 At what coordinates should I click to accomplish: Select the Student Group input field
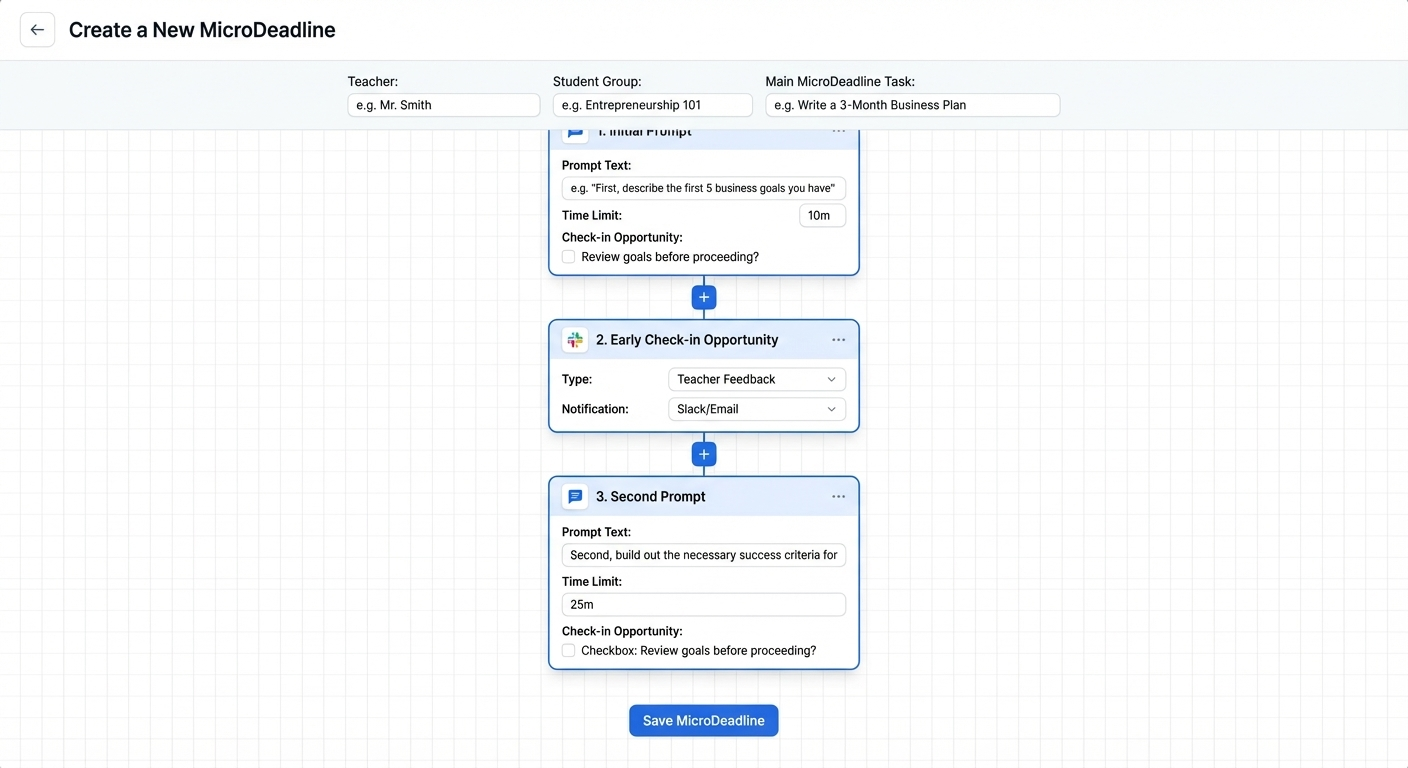tap(652, 105)
